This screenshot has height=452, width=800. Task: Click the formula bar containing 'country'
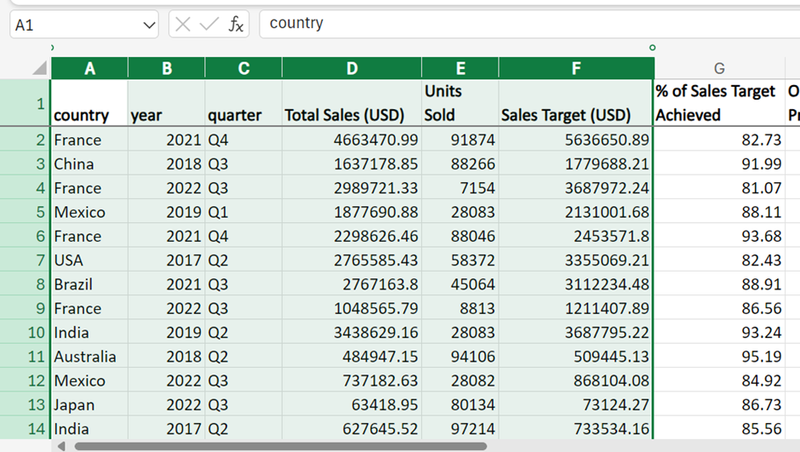tap(520, 23)
